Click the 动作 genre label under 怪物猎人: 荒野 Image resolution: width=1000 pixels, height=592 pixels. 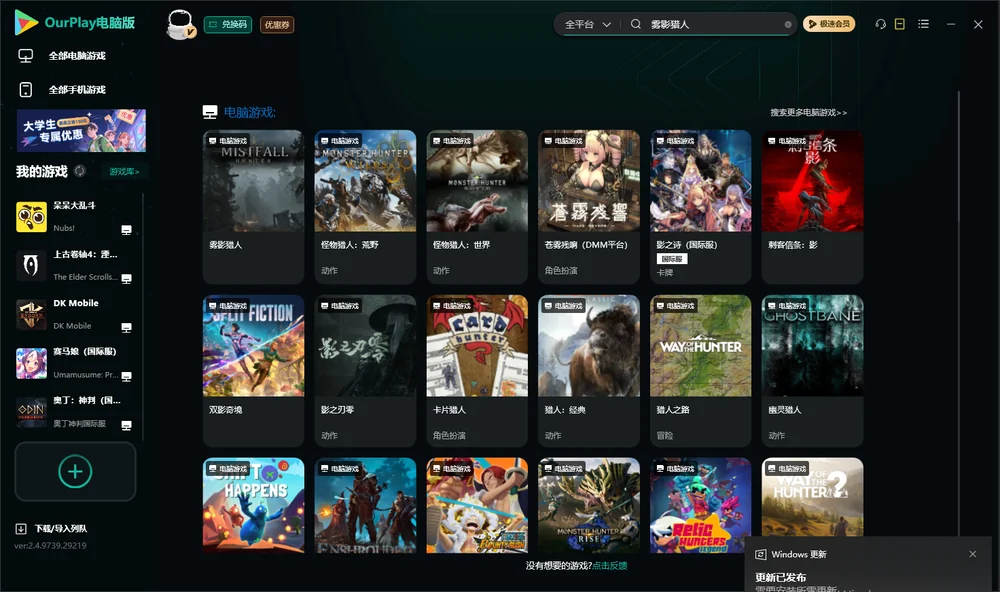[329, 270]
